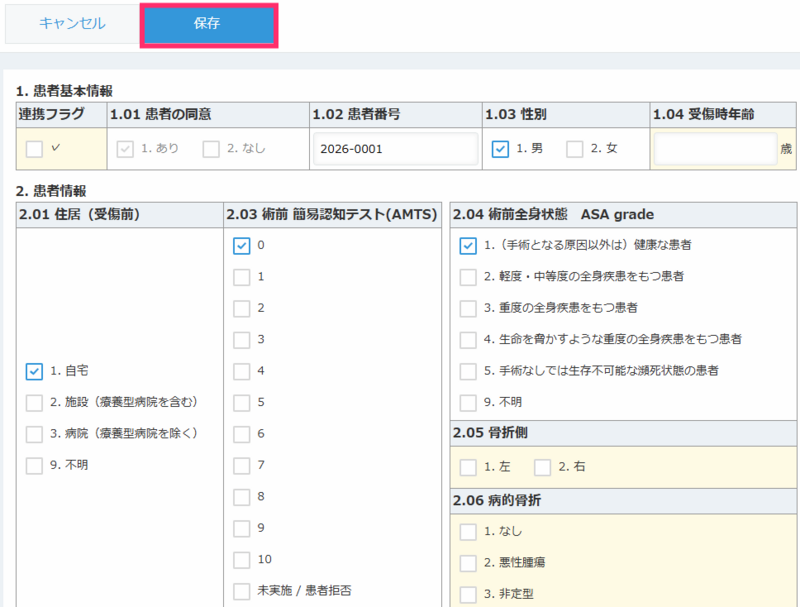Viewport: 800px width, 607px height.
Task: Choose AMTS score 2 checkbox
Action: point(241,309)
